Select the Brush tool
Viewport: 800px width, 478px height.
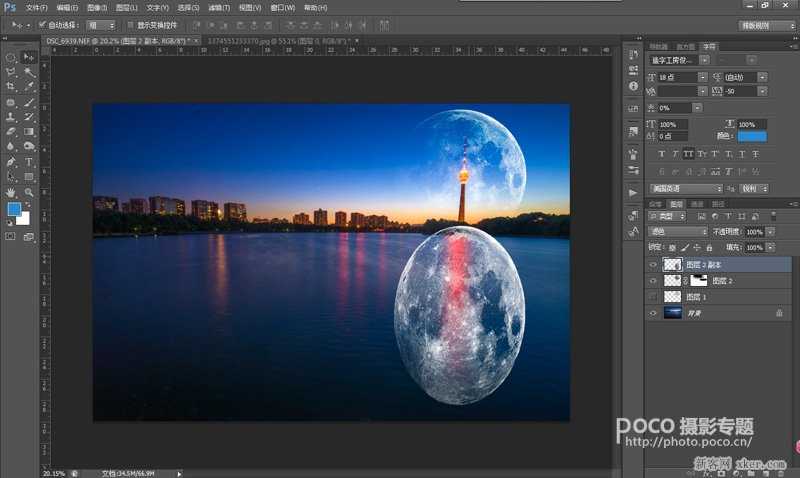29,102
